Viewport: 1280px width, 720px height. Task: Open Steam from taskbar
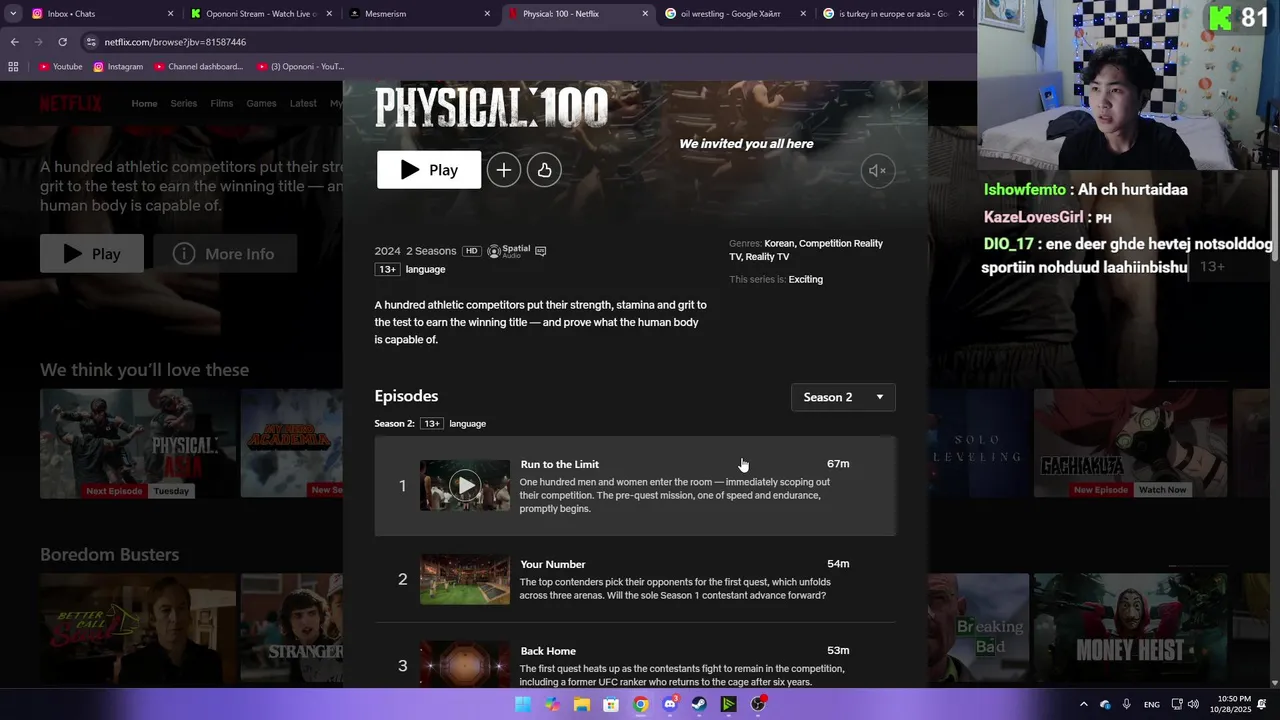699,704
